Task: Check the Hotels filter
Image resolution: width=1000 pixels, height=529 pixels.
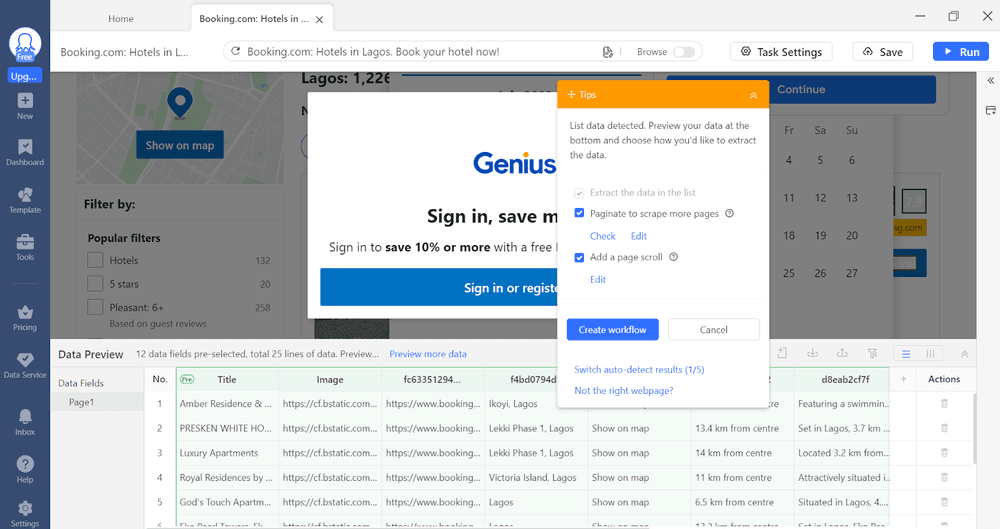Action: (95, 260)
